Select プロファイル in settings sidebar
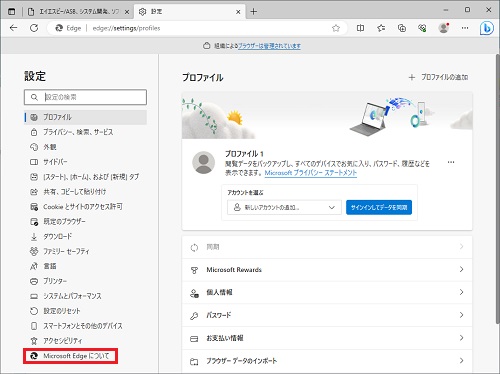 click(x=86, y=117)
